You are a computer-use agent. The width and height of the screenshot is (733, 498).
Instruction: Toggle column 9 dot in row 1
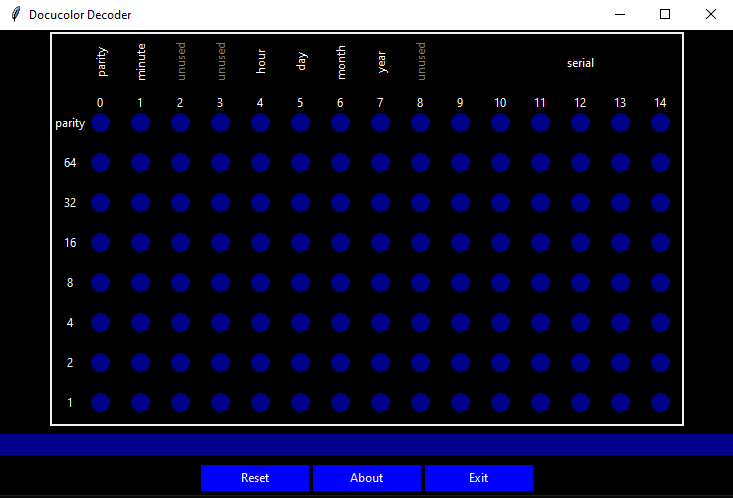click(460, 403)
